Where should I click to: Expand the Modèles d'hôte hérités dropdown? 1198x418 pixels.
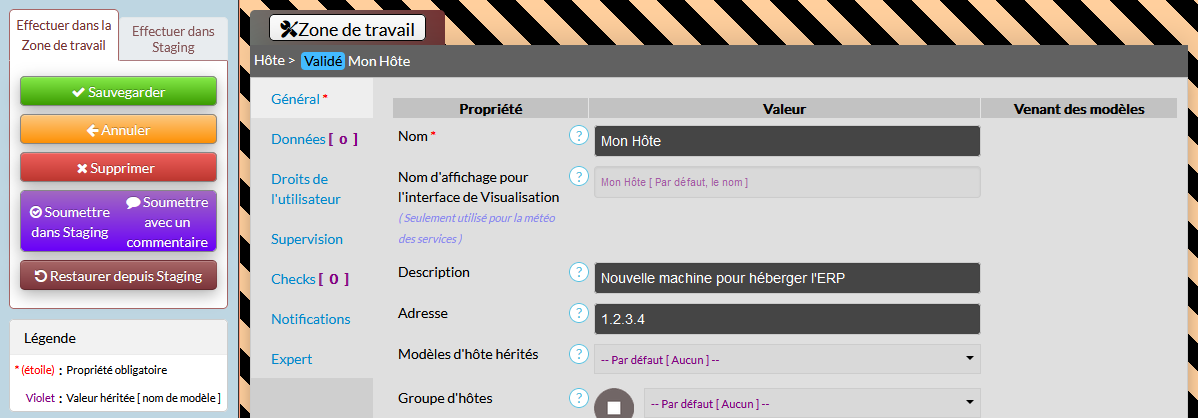click(787, 358)
